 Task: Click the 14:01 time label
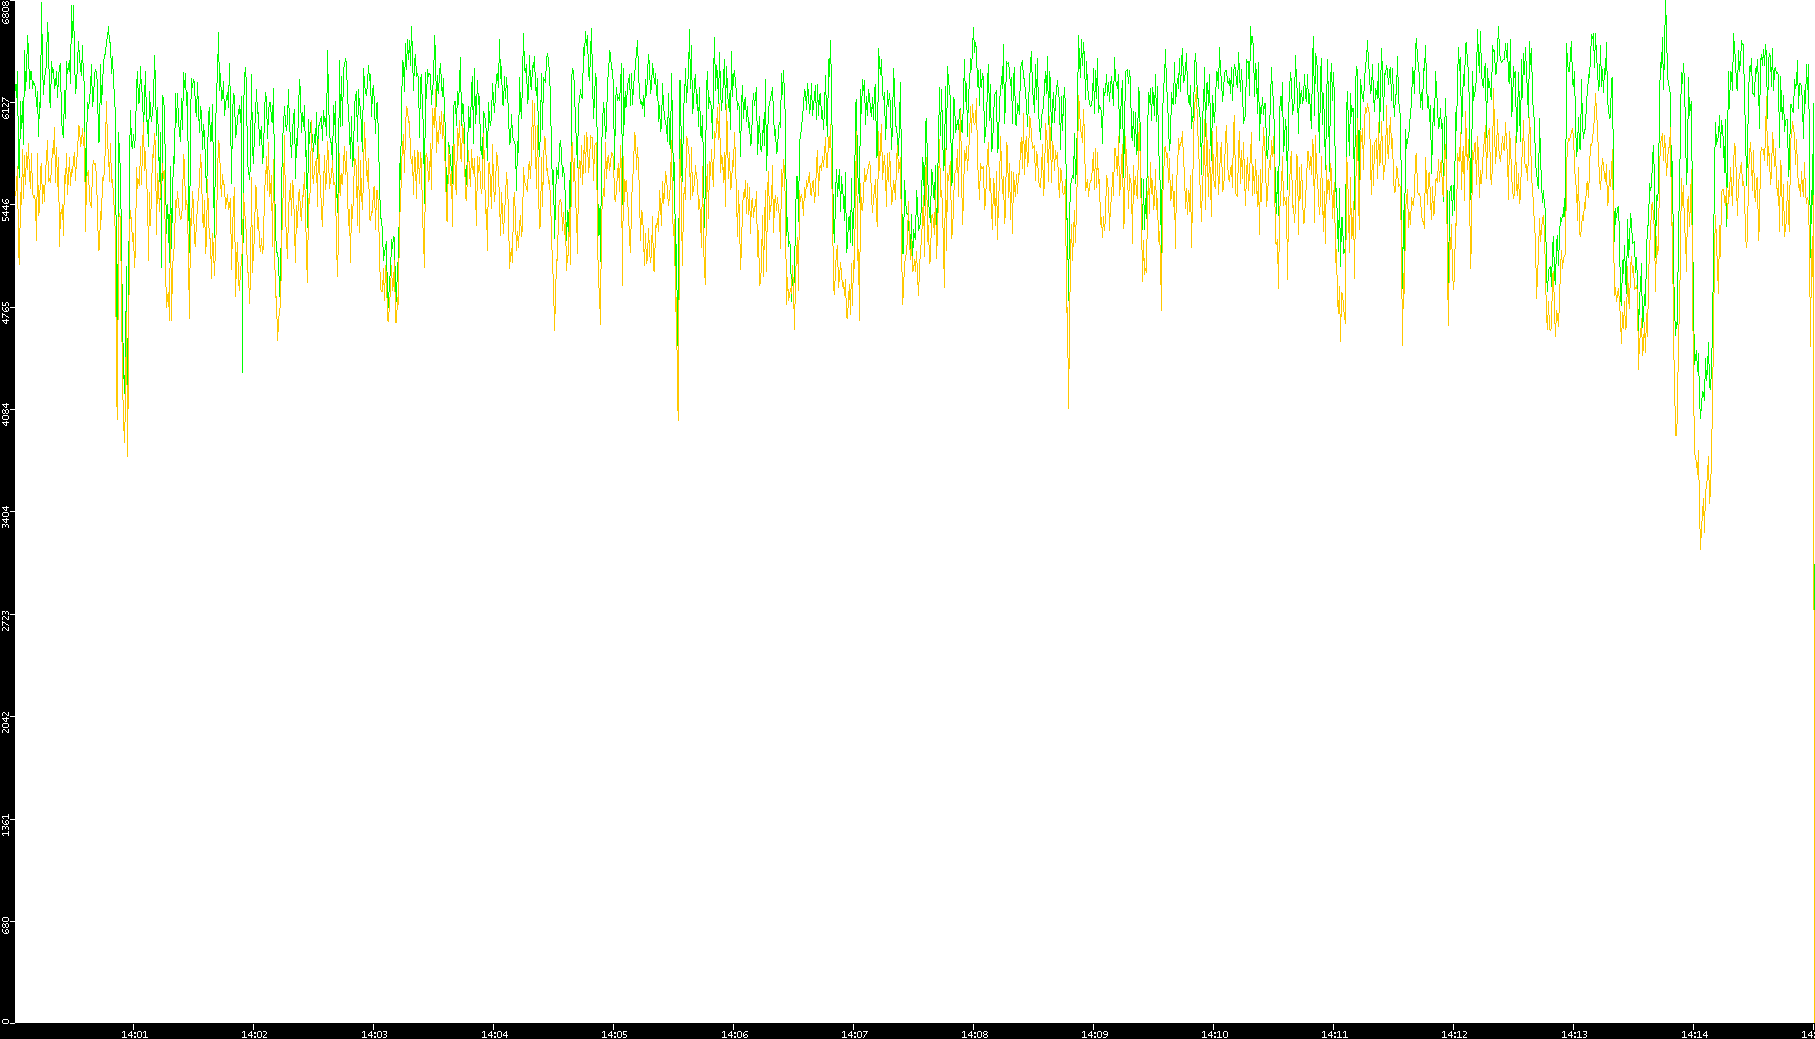coord(134,1034)
